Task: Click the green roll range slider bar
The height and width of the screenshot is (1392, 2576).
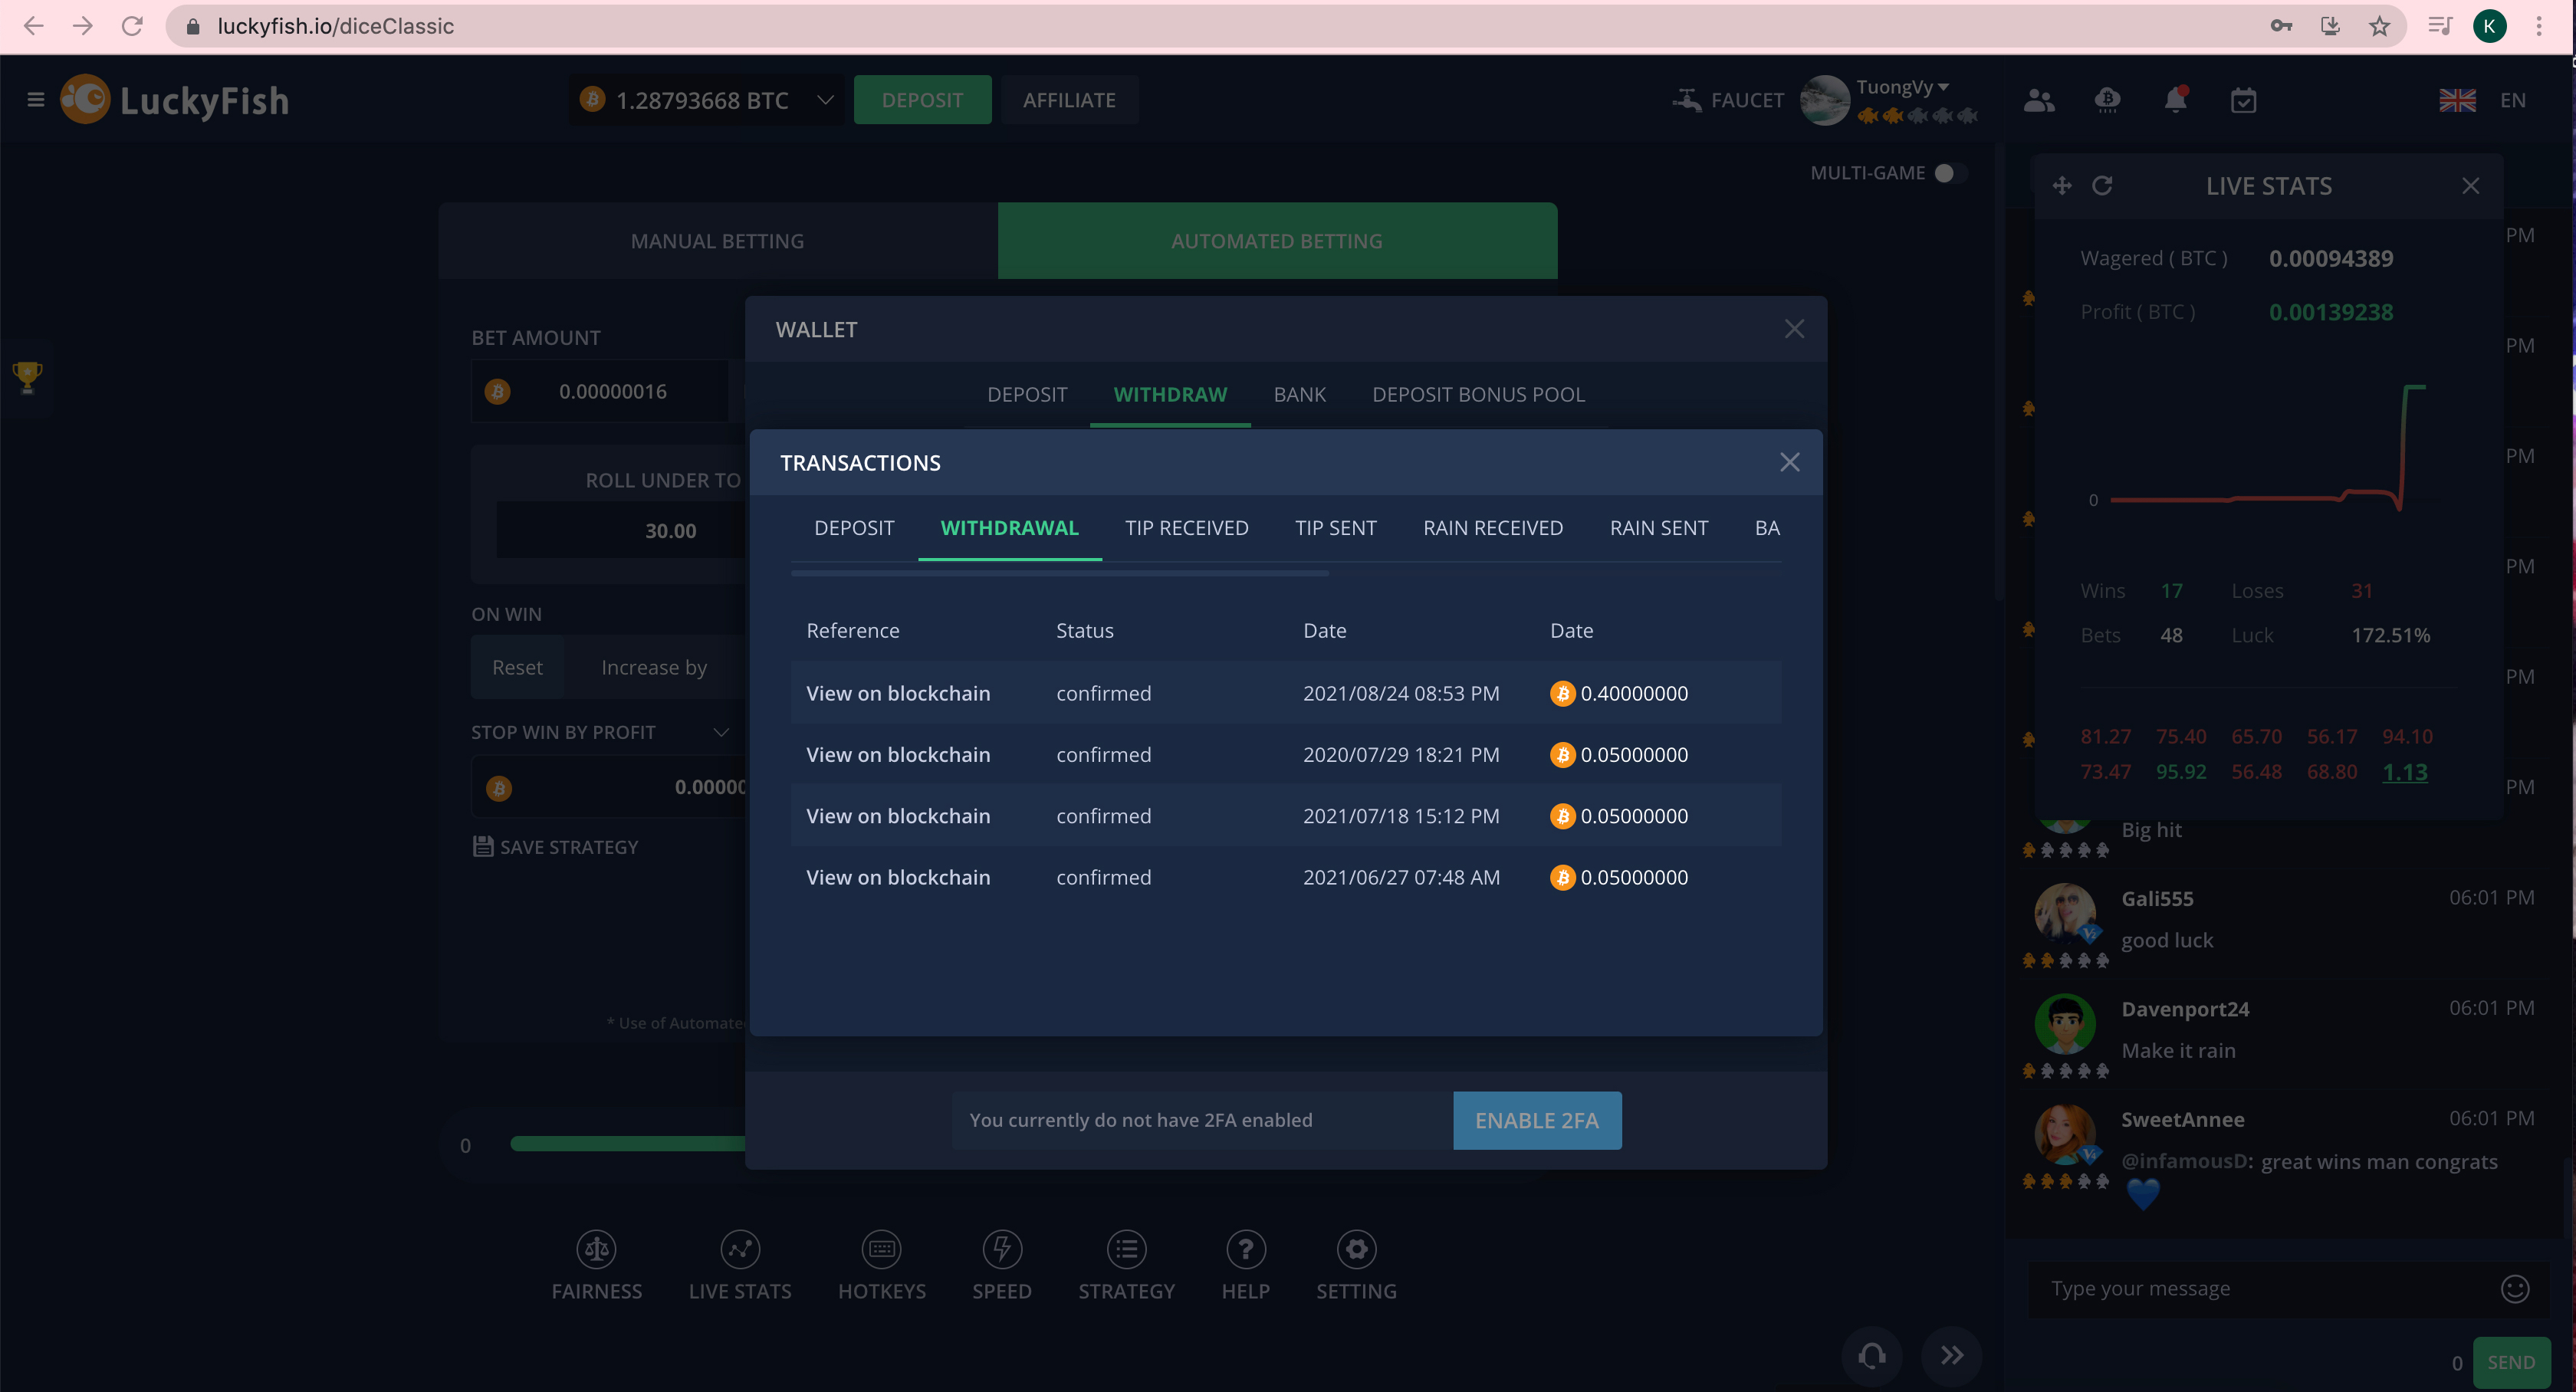Action: coord(627,1143)
